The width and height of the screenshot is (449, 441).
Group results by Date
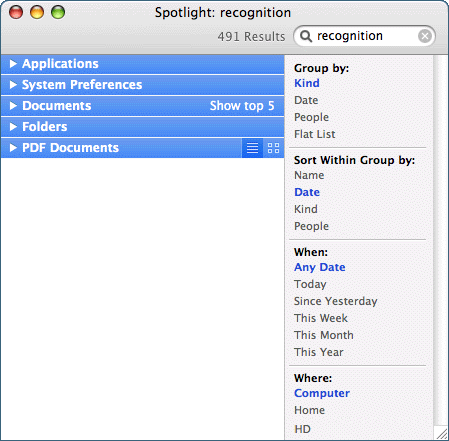click(x=306, y=100)
